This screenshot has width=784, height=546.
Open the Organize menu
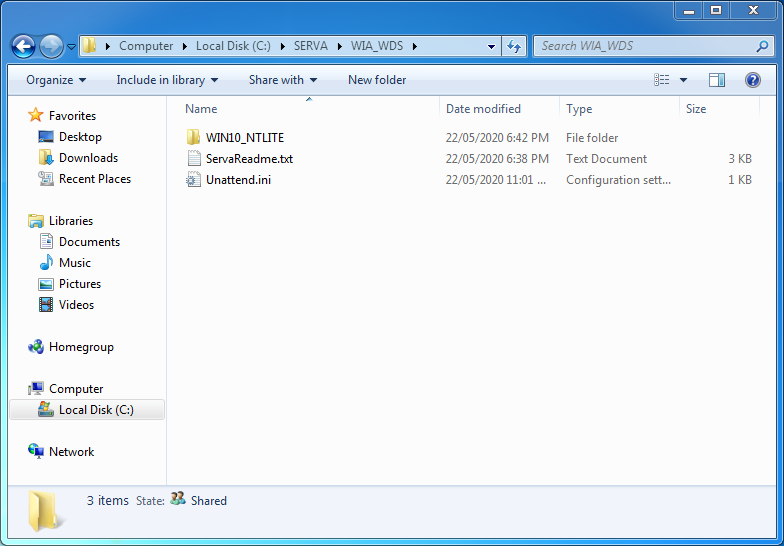pos(56,80)
